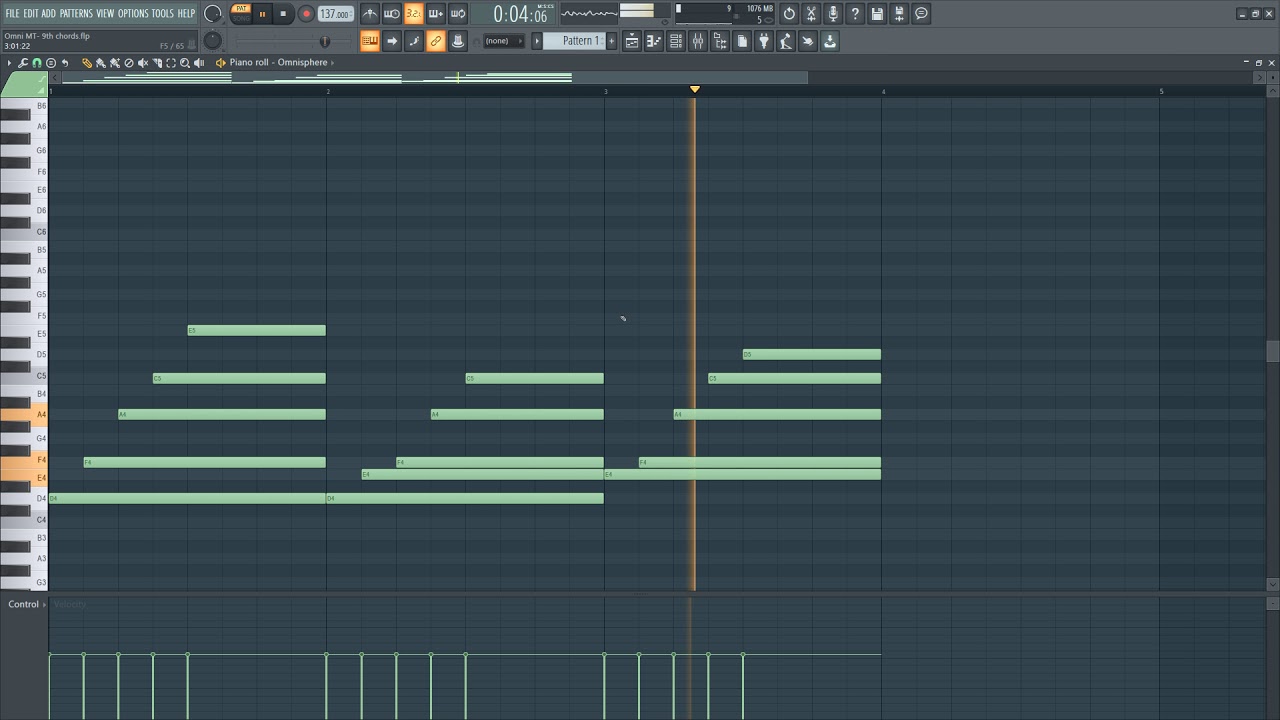The width and height of the screenshot is (1280, 720).
Task: Stop playback
Action: point(283,14)
